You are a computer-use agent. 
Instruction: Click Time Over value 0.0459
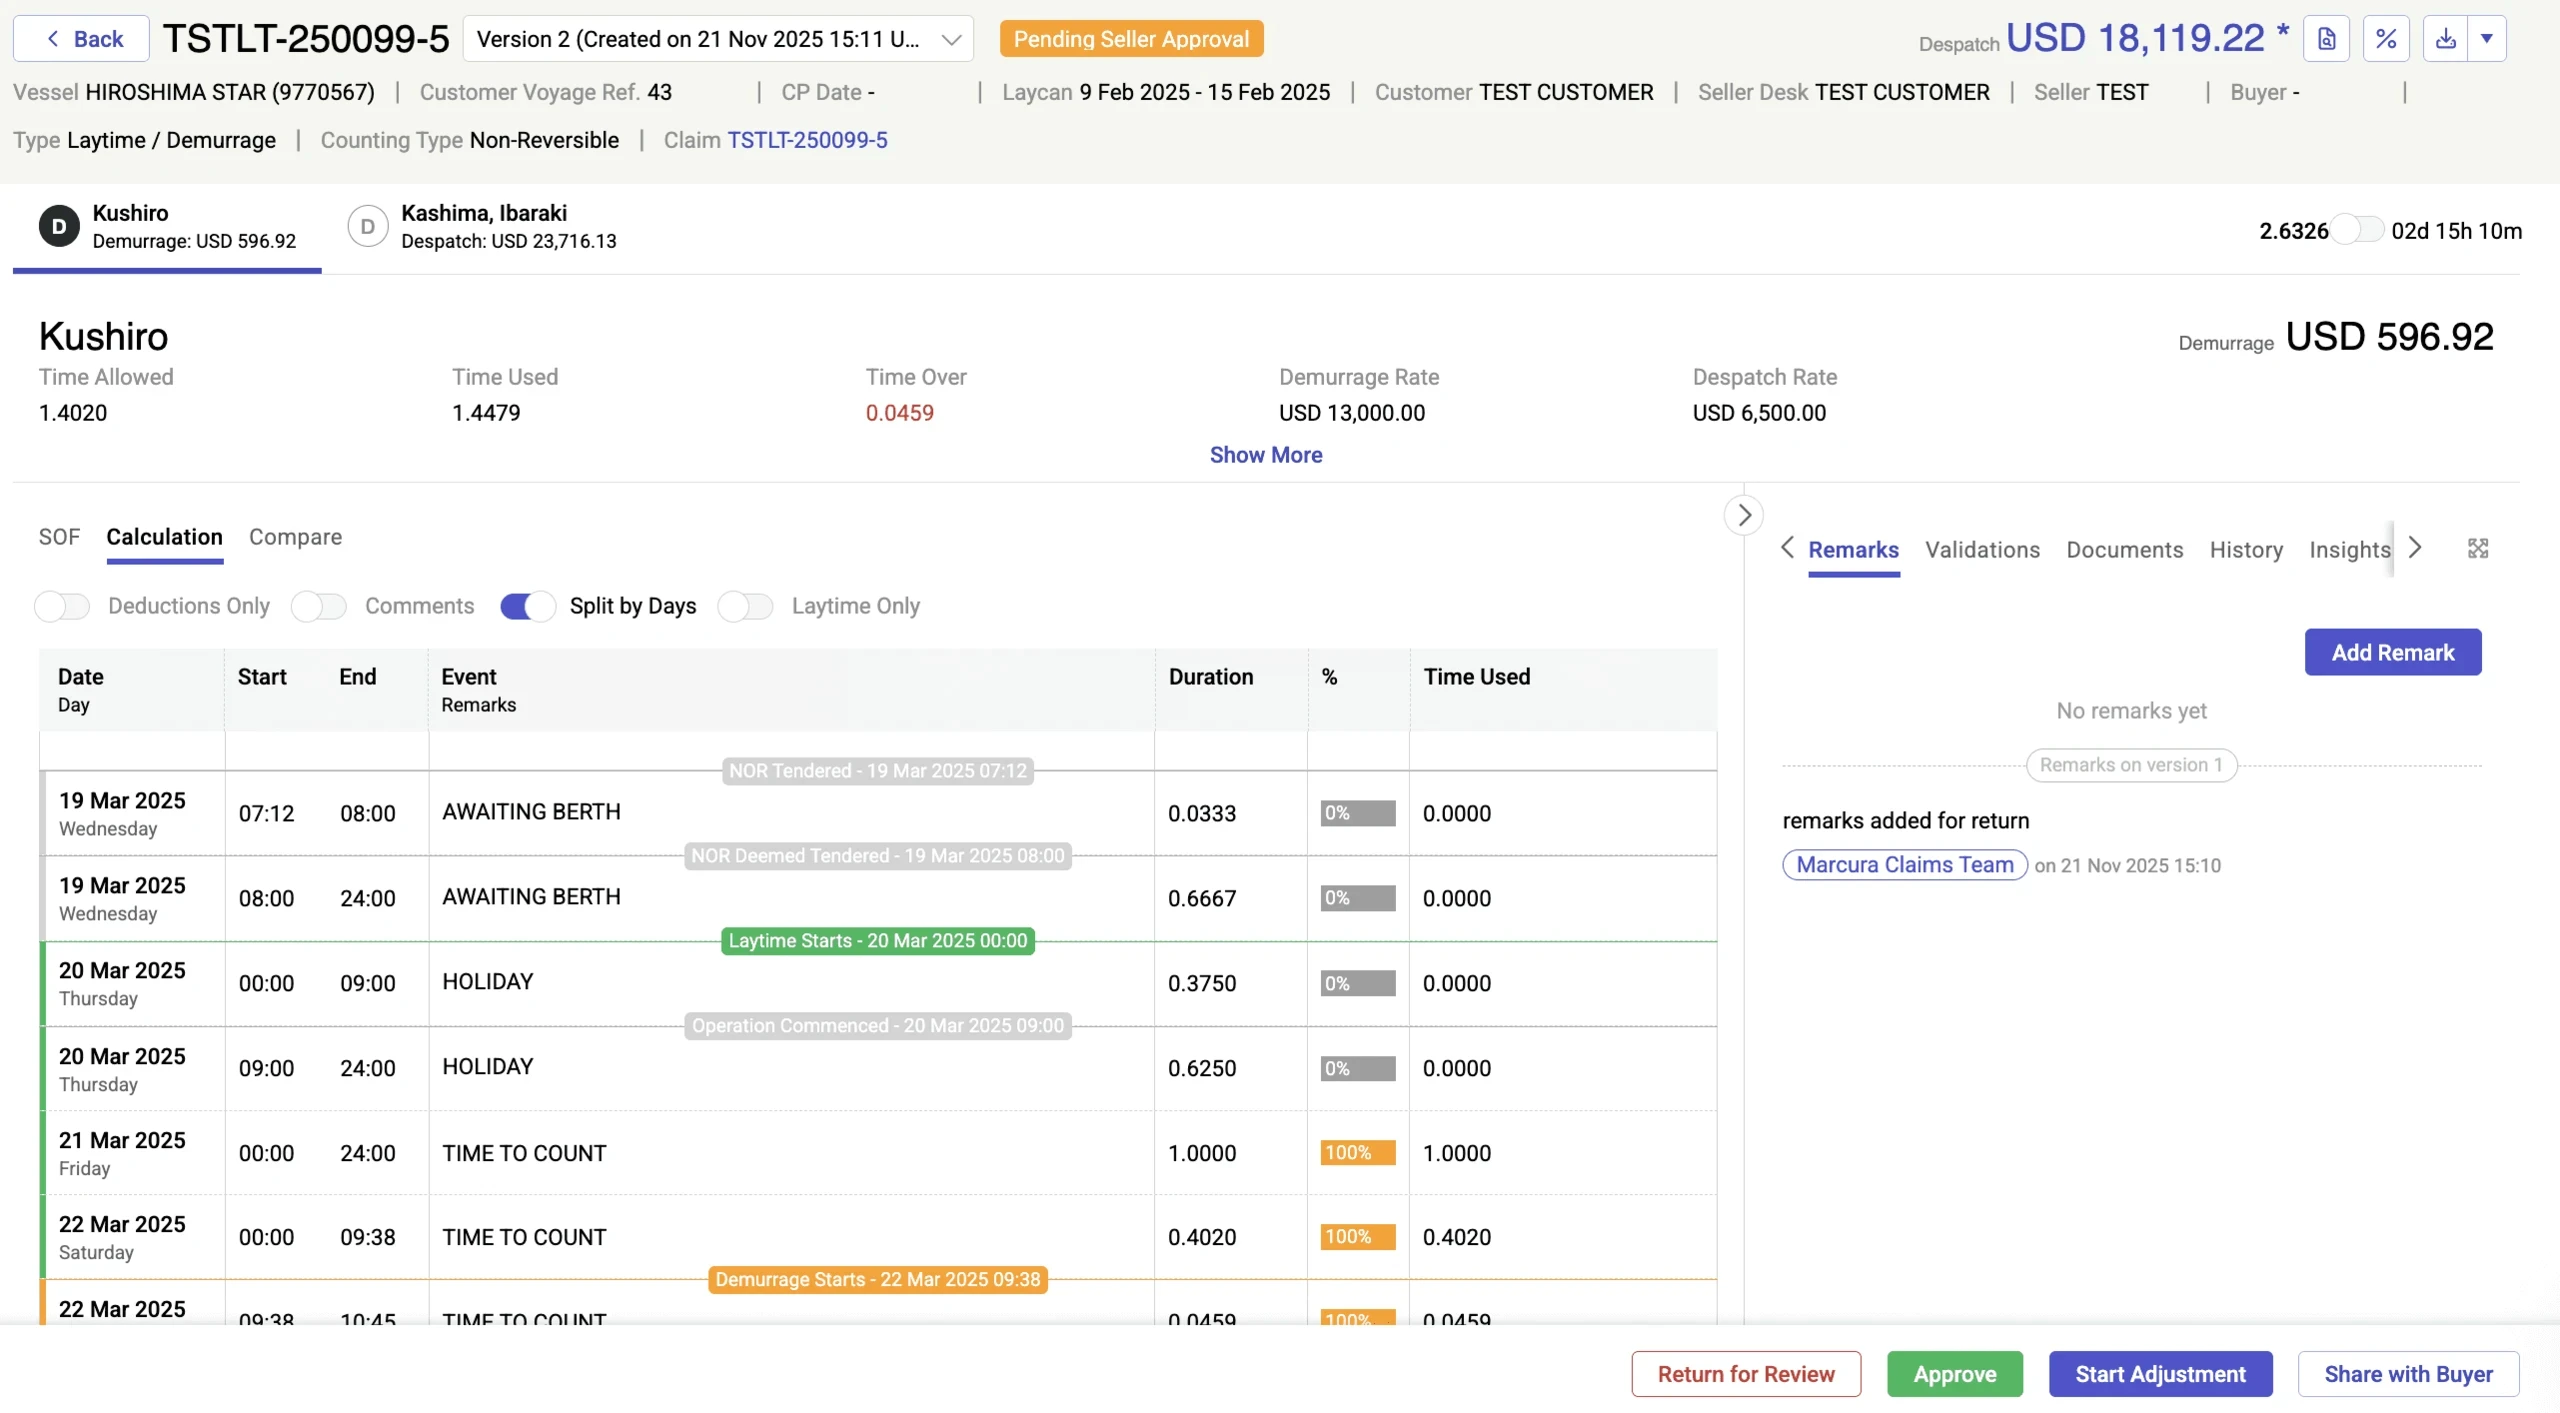coord(900,413)
